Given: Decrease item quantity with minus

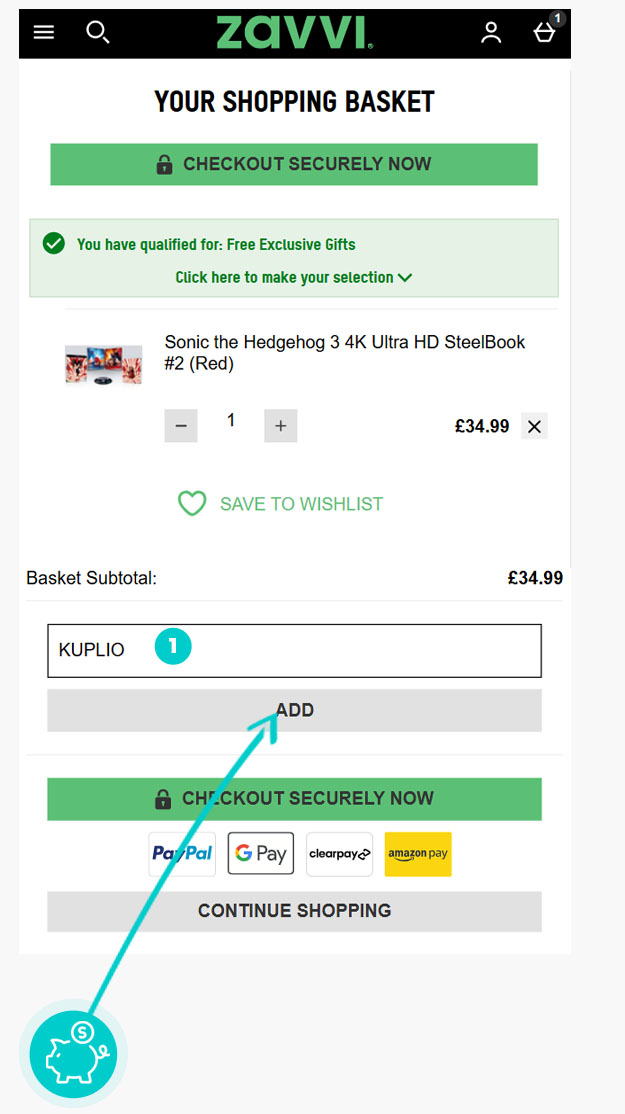Looking at the screenshot, I should coord(181,426).
